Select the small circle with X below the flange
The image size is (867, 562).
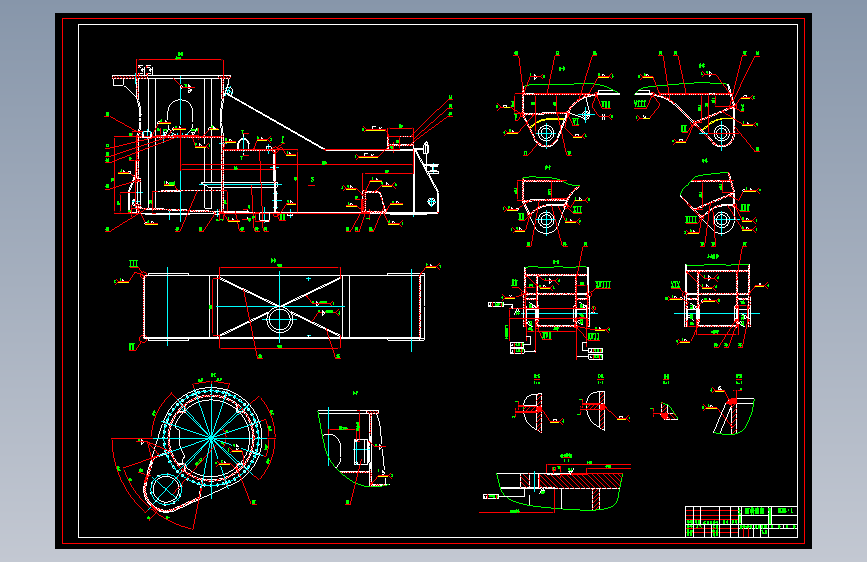pos(165,489)
